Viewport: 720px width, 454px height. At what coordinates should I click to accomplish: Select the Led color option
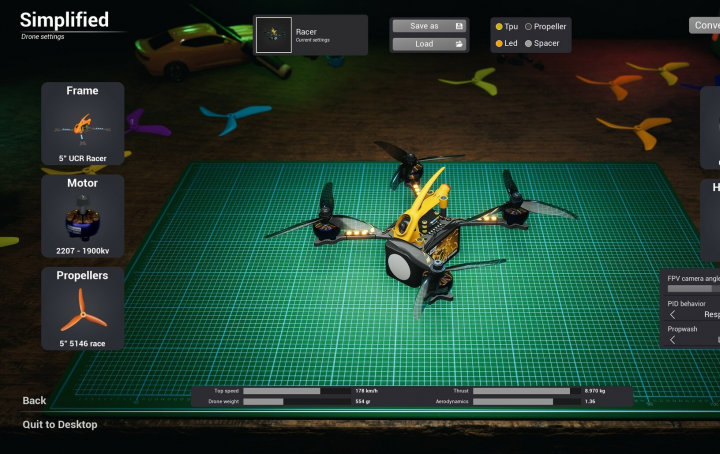(x=500, y=44)
